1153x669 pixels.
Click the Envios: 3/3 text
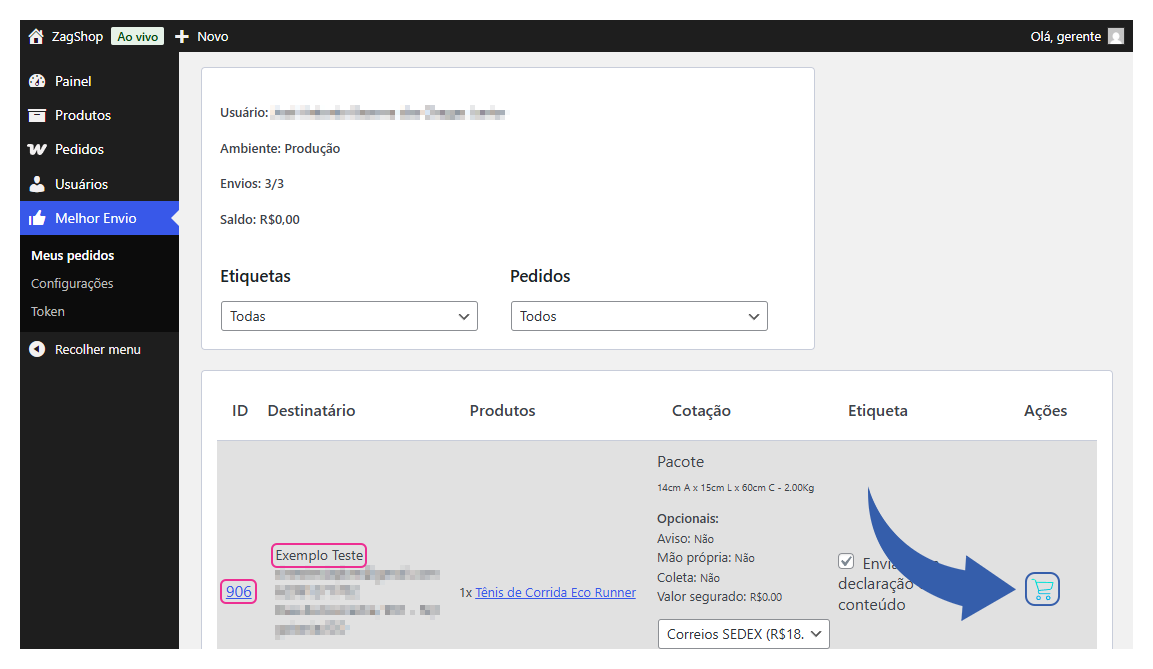(251, 183)
